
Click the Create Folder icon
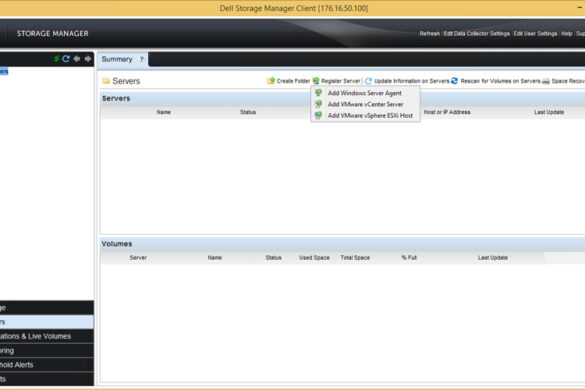coord(271,81)
